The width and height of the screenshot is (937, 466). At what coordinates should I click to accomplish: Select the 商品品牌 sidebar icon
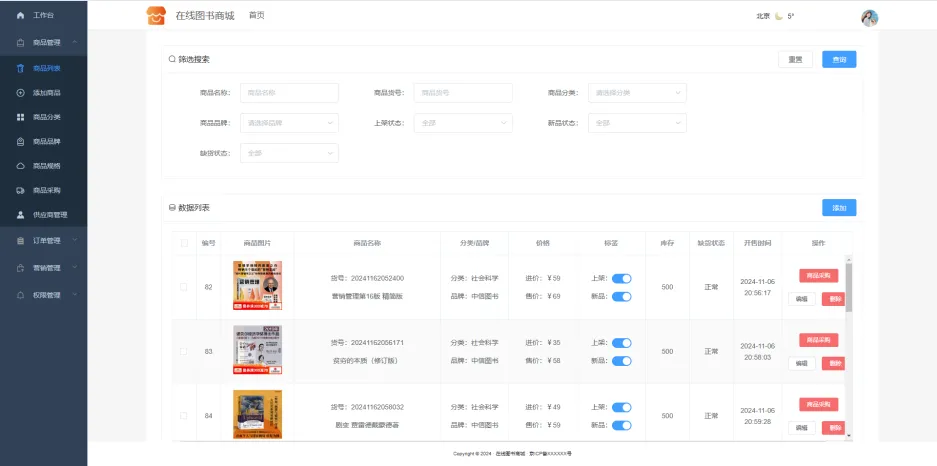pyautogui.click(x=20, y=141)
